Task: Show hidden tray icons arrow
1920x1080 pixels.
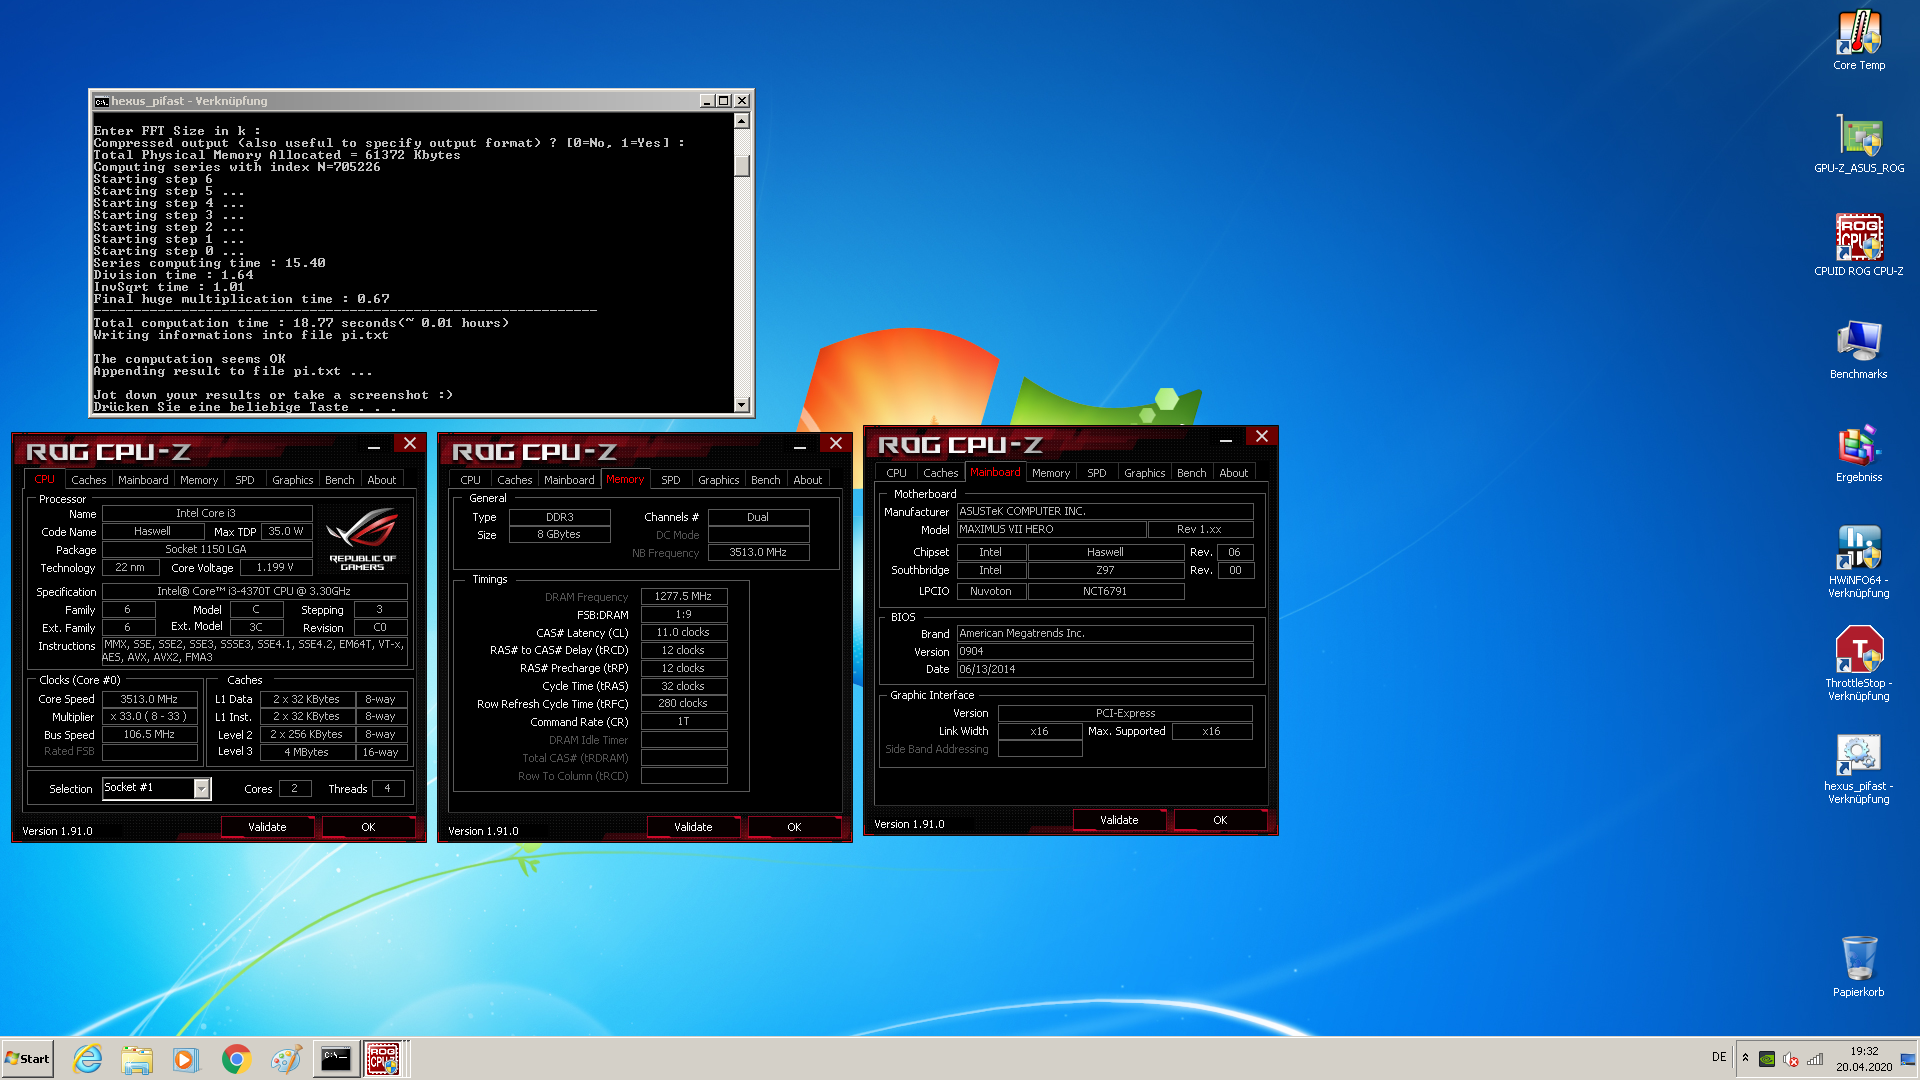Action: point(1745,1058)
